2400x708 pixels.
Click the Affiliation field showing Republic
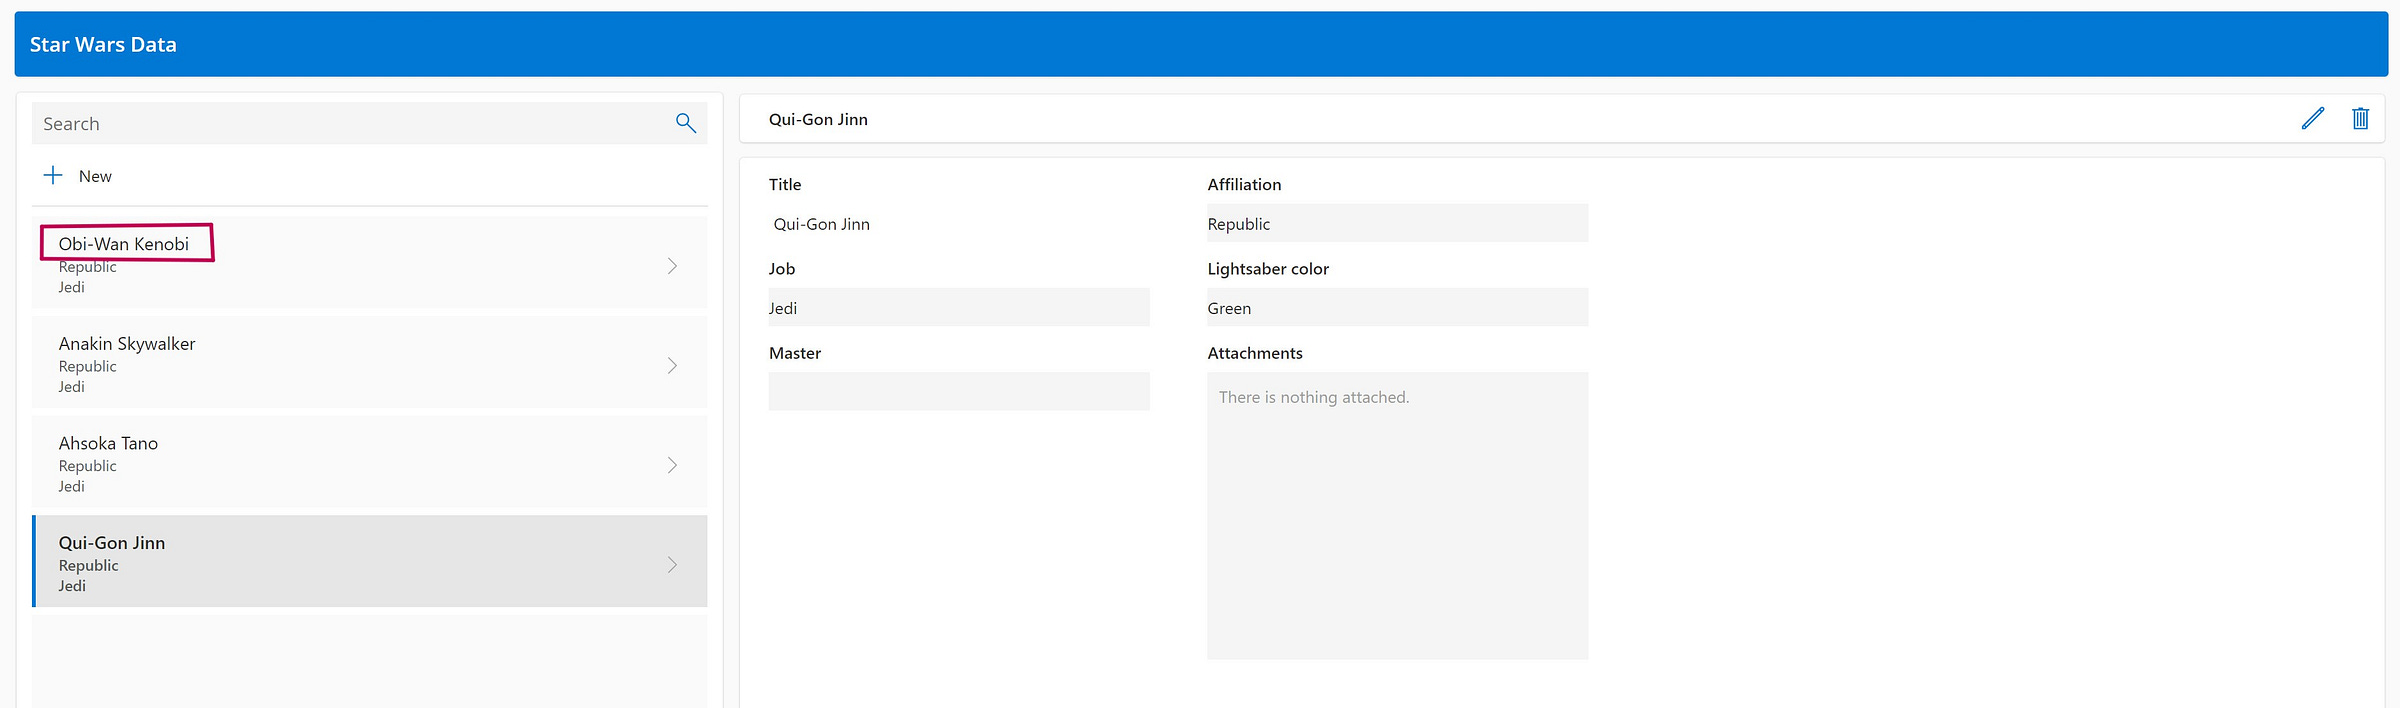(1397, 224)
